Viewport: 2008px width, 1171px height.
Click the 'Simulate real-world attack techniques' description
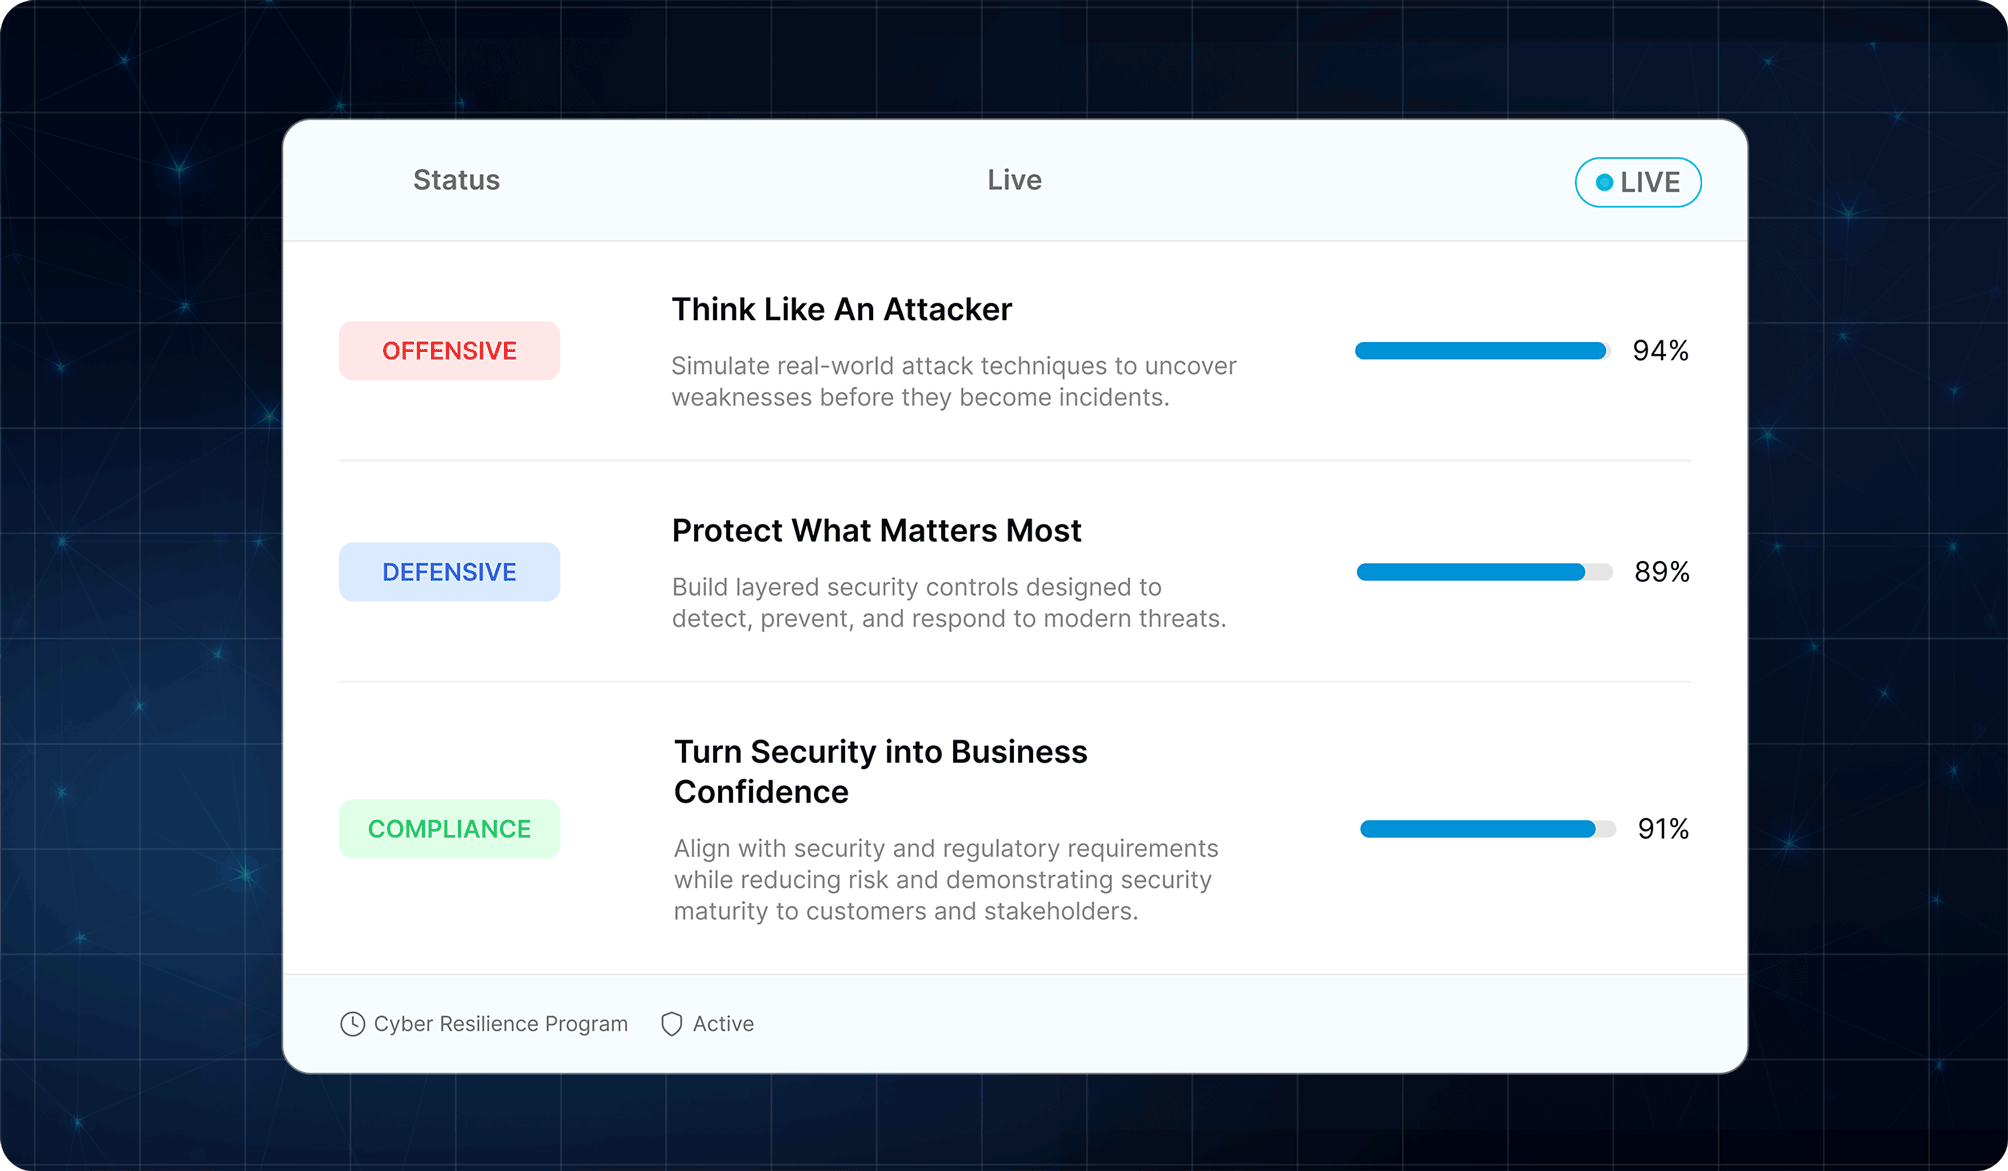pos(954,382)
